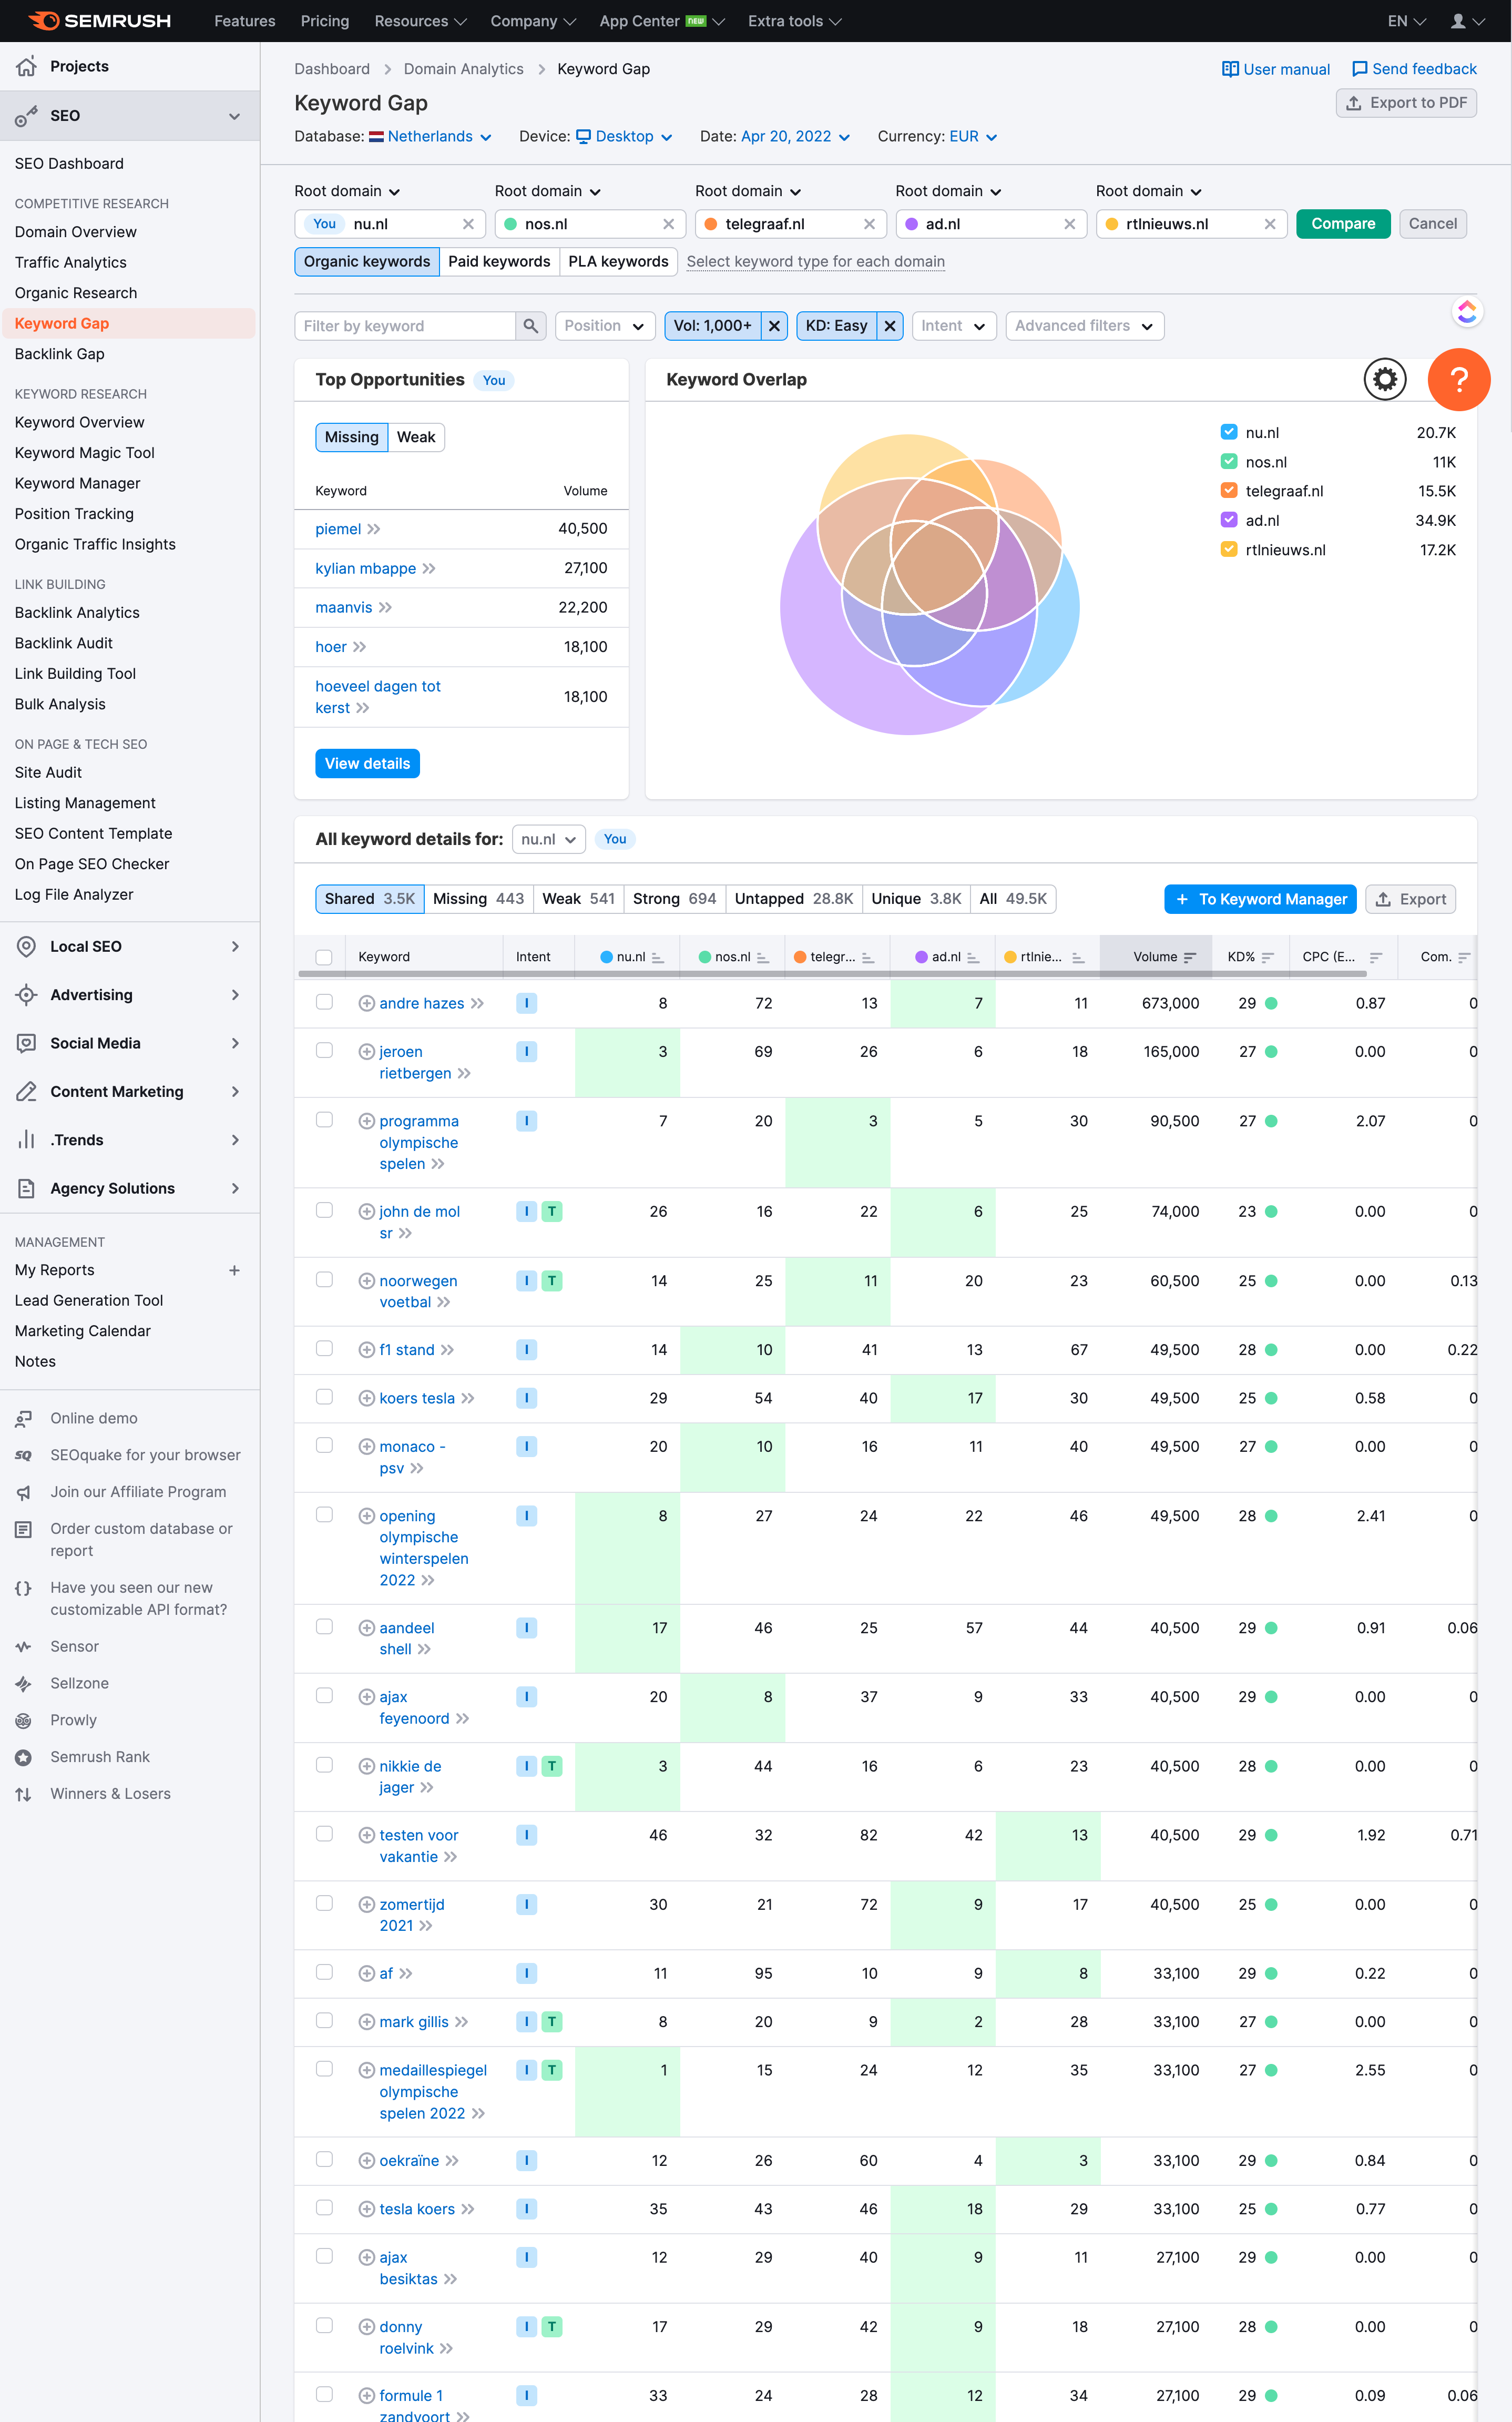This screenshot has width=1512, height=2422.
Task: Collapse the SEO sidebar section
Action: point(234,116)
